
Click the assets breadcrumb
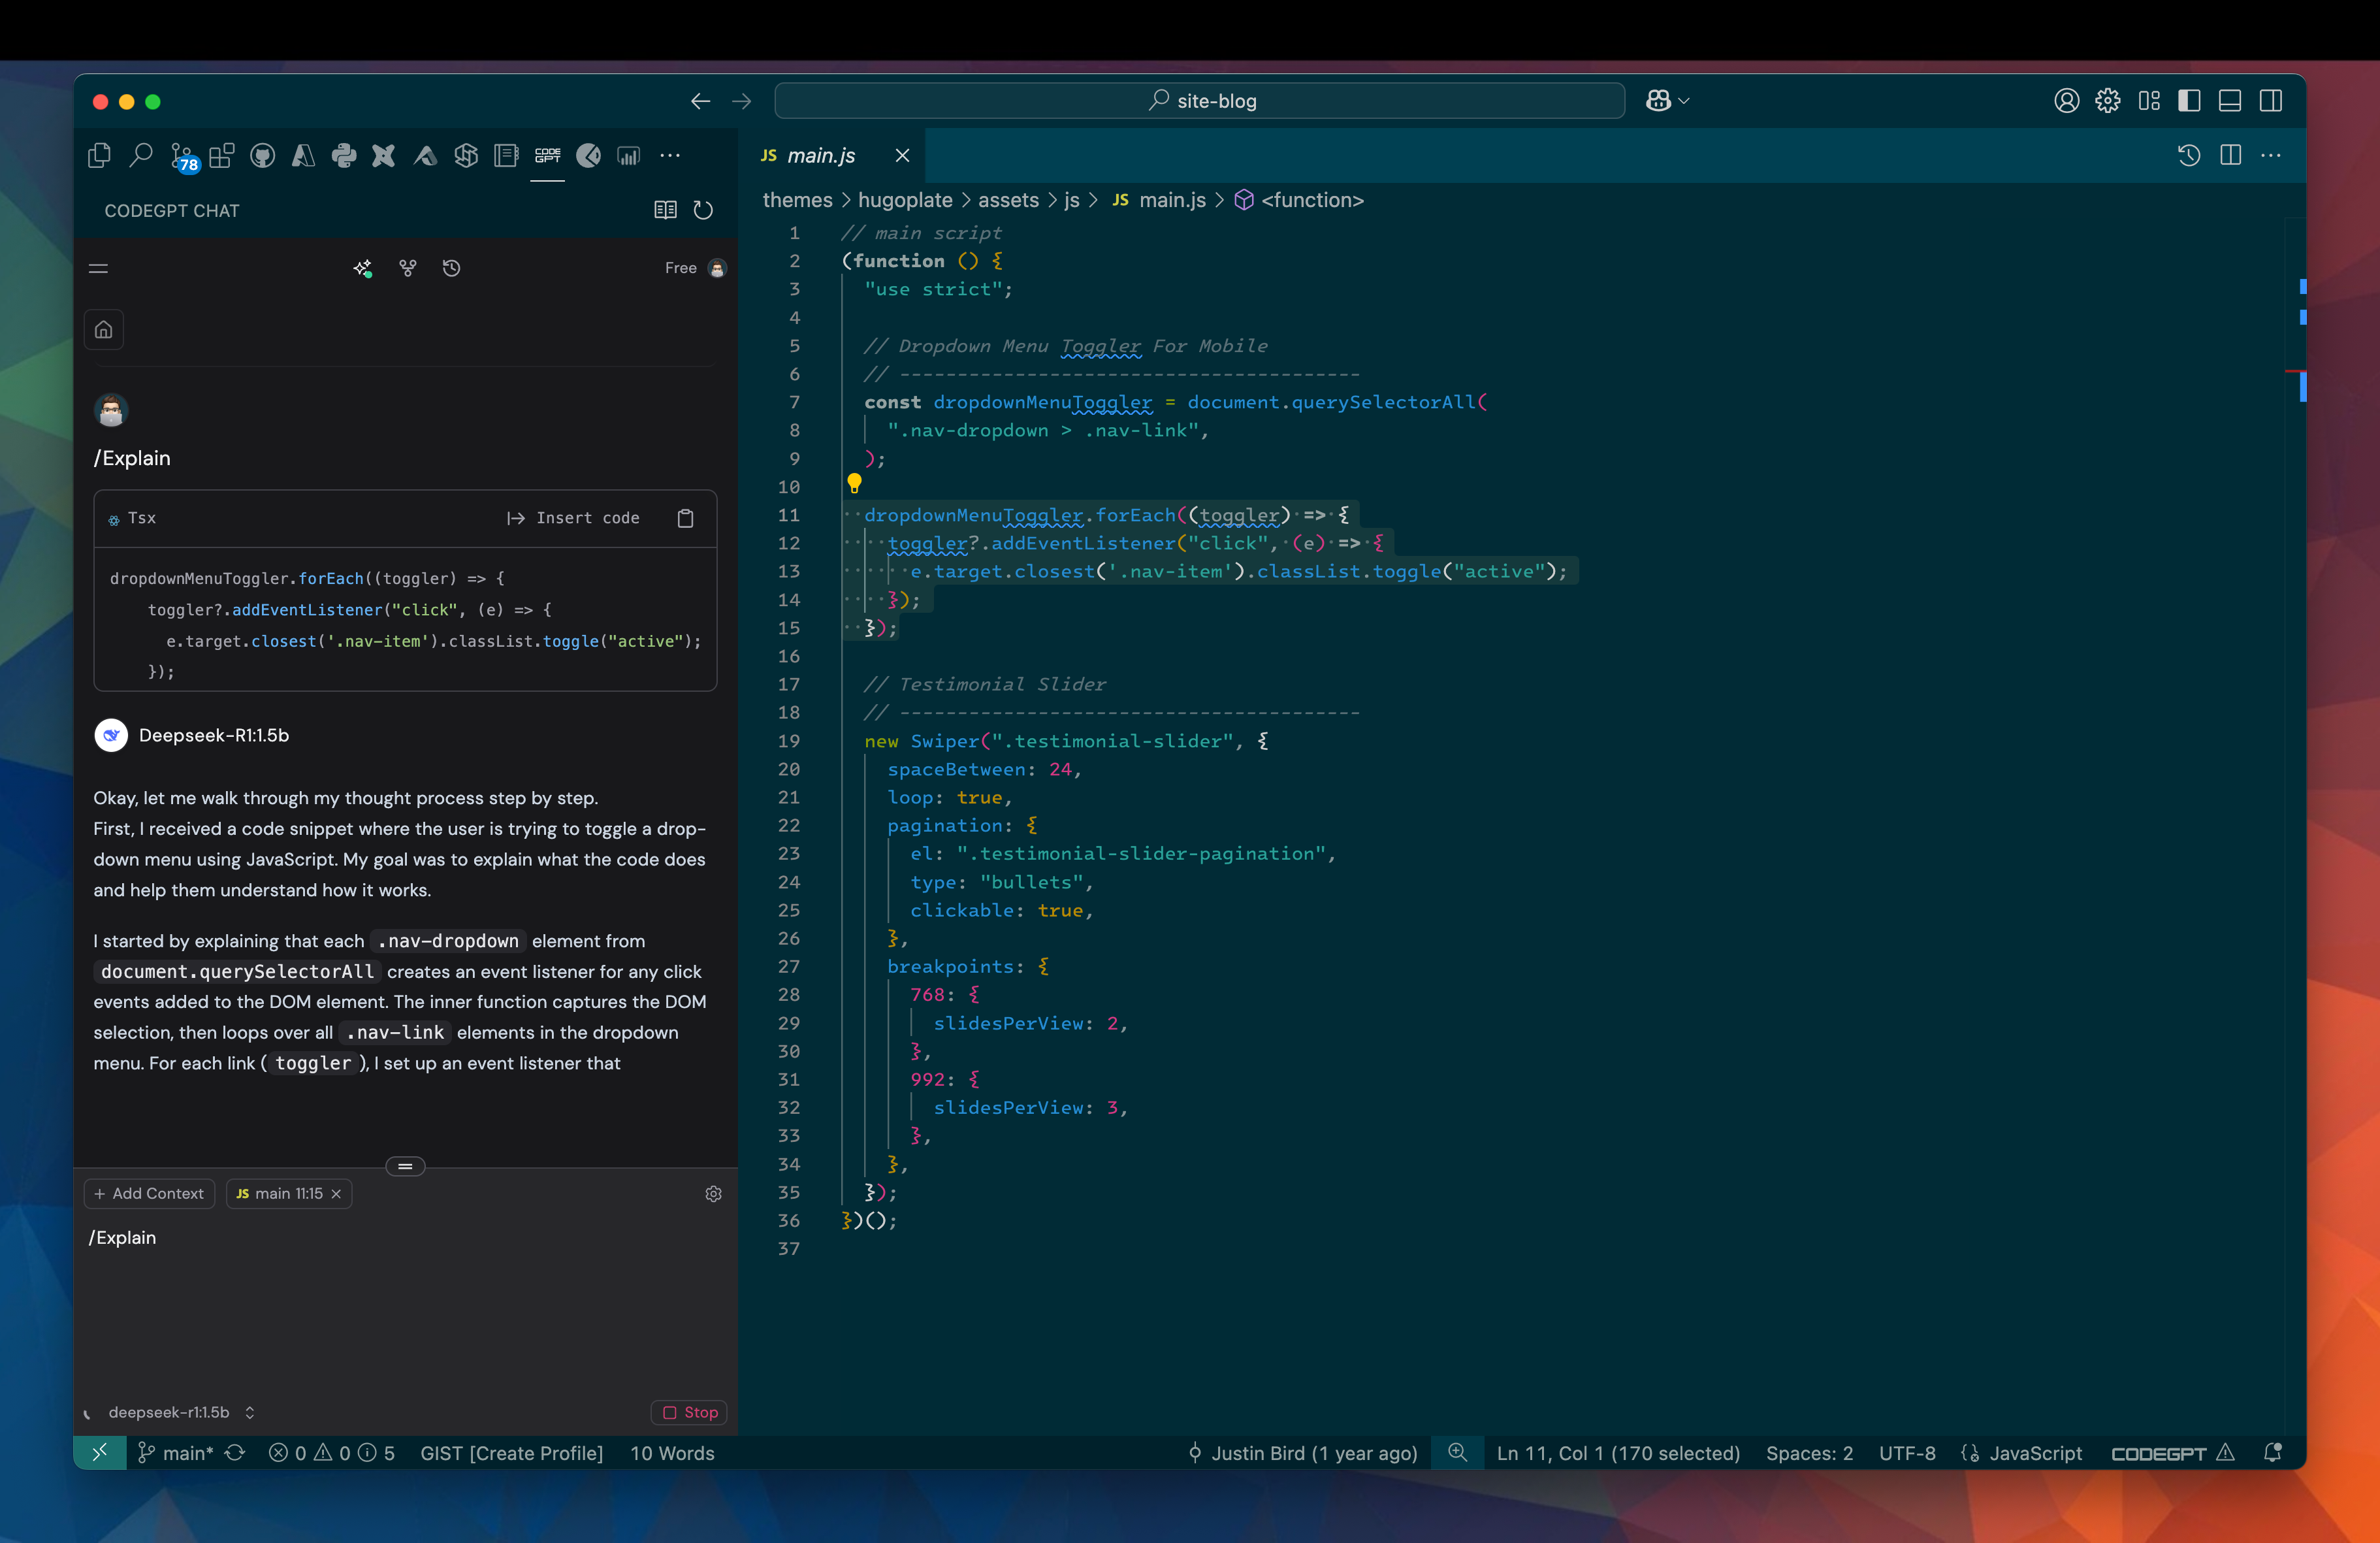pos(1008,200)
